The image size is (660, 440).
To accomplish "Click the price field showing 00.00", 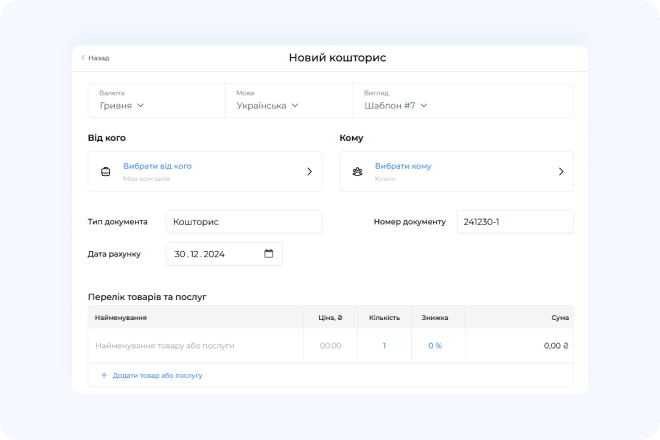I will pos(330,345).
